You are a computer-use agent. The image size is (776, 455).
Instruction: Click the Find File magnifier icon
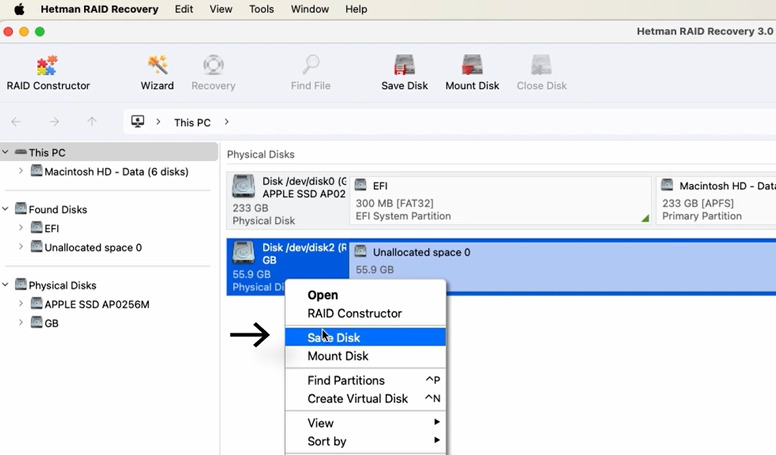(x=311, y=65)
